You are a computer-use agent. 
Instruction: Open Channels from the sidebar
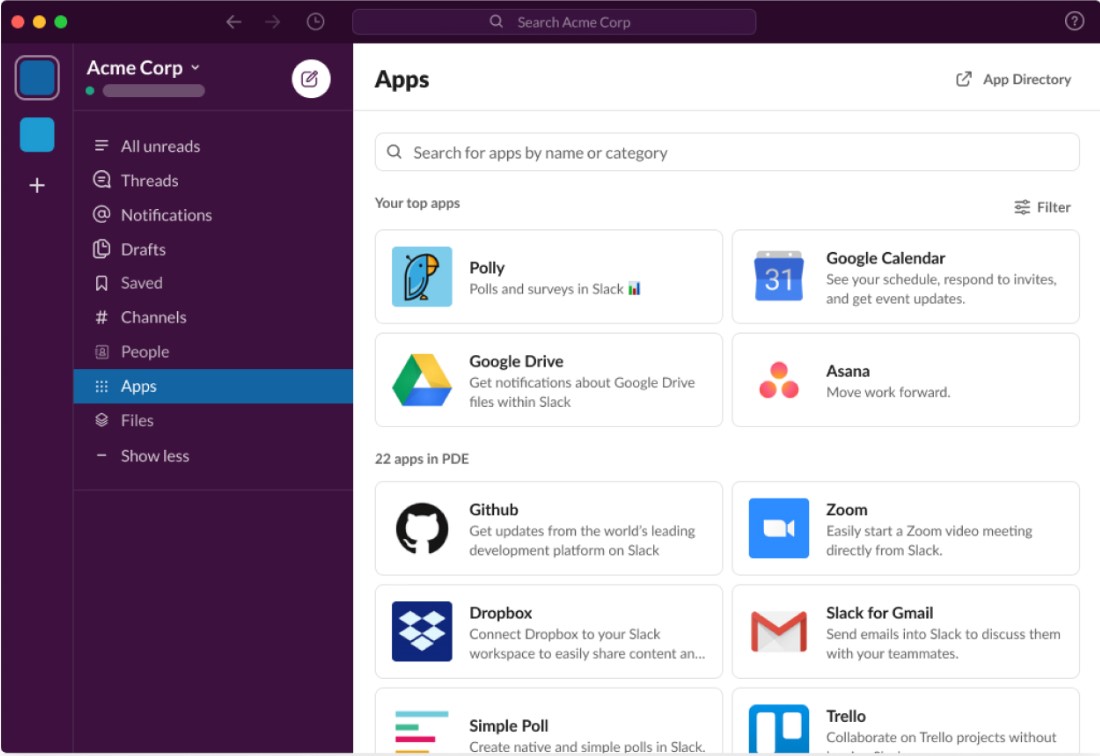(x=153, y=317)
